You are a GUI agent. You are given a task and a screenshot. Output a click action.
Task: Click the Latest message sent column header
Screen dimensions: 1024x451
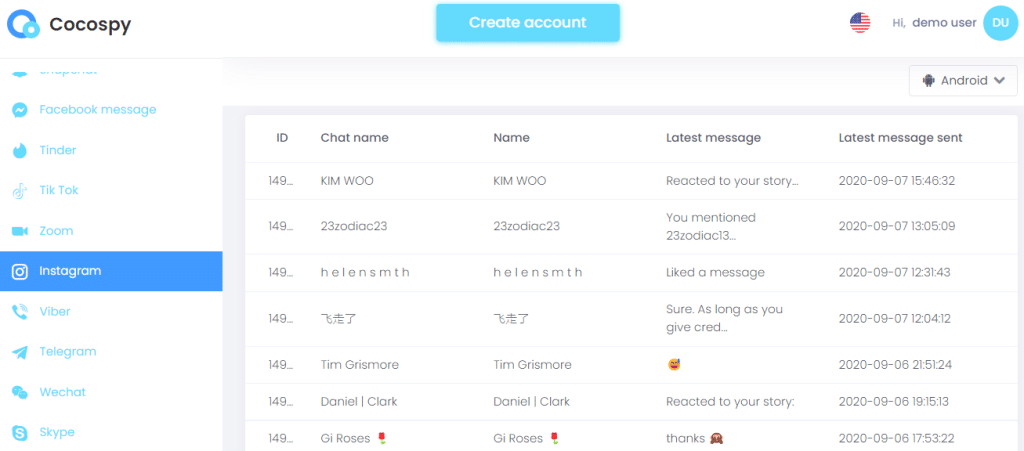[901, 138]
